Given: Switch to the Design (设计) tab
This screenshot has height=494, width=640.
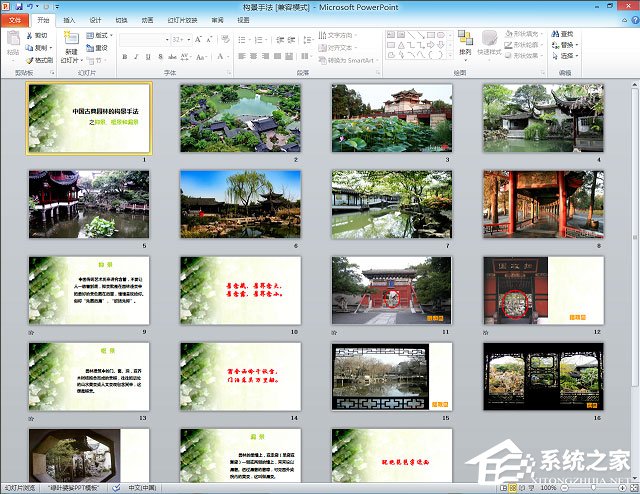Looking at the screenshot, I should click(x=95, y=19).
